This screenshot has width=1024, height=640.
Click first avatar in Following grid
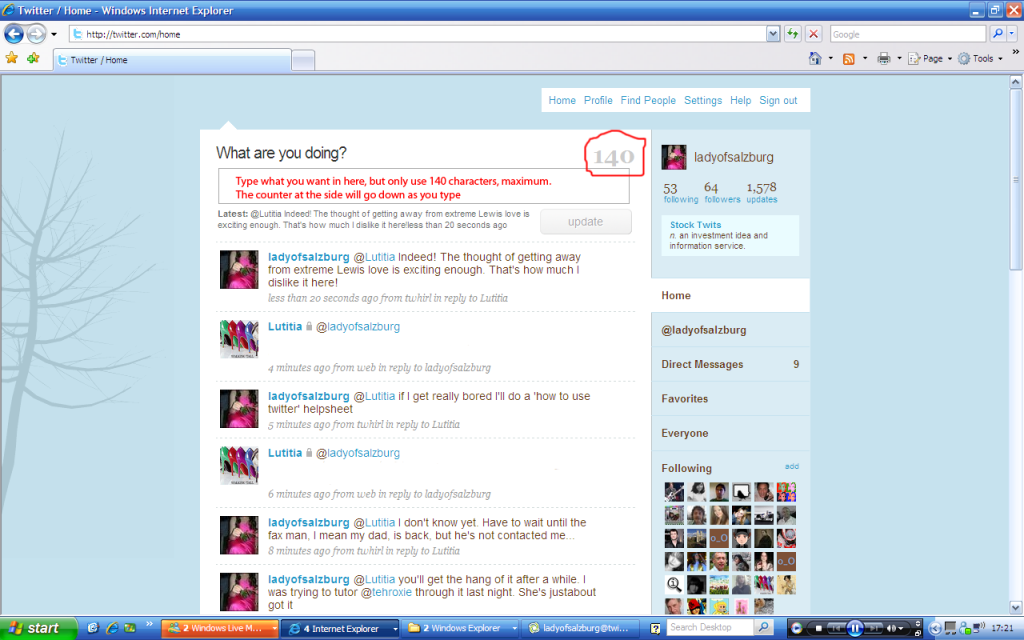[674, 492]
